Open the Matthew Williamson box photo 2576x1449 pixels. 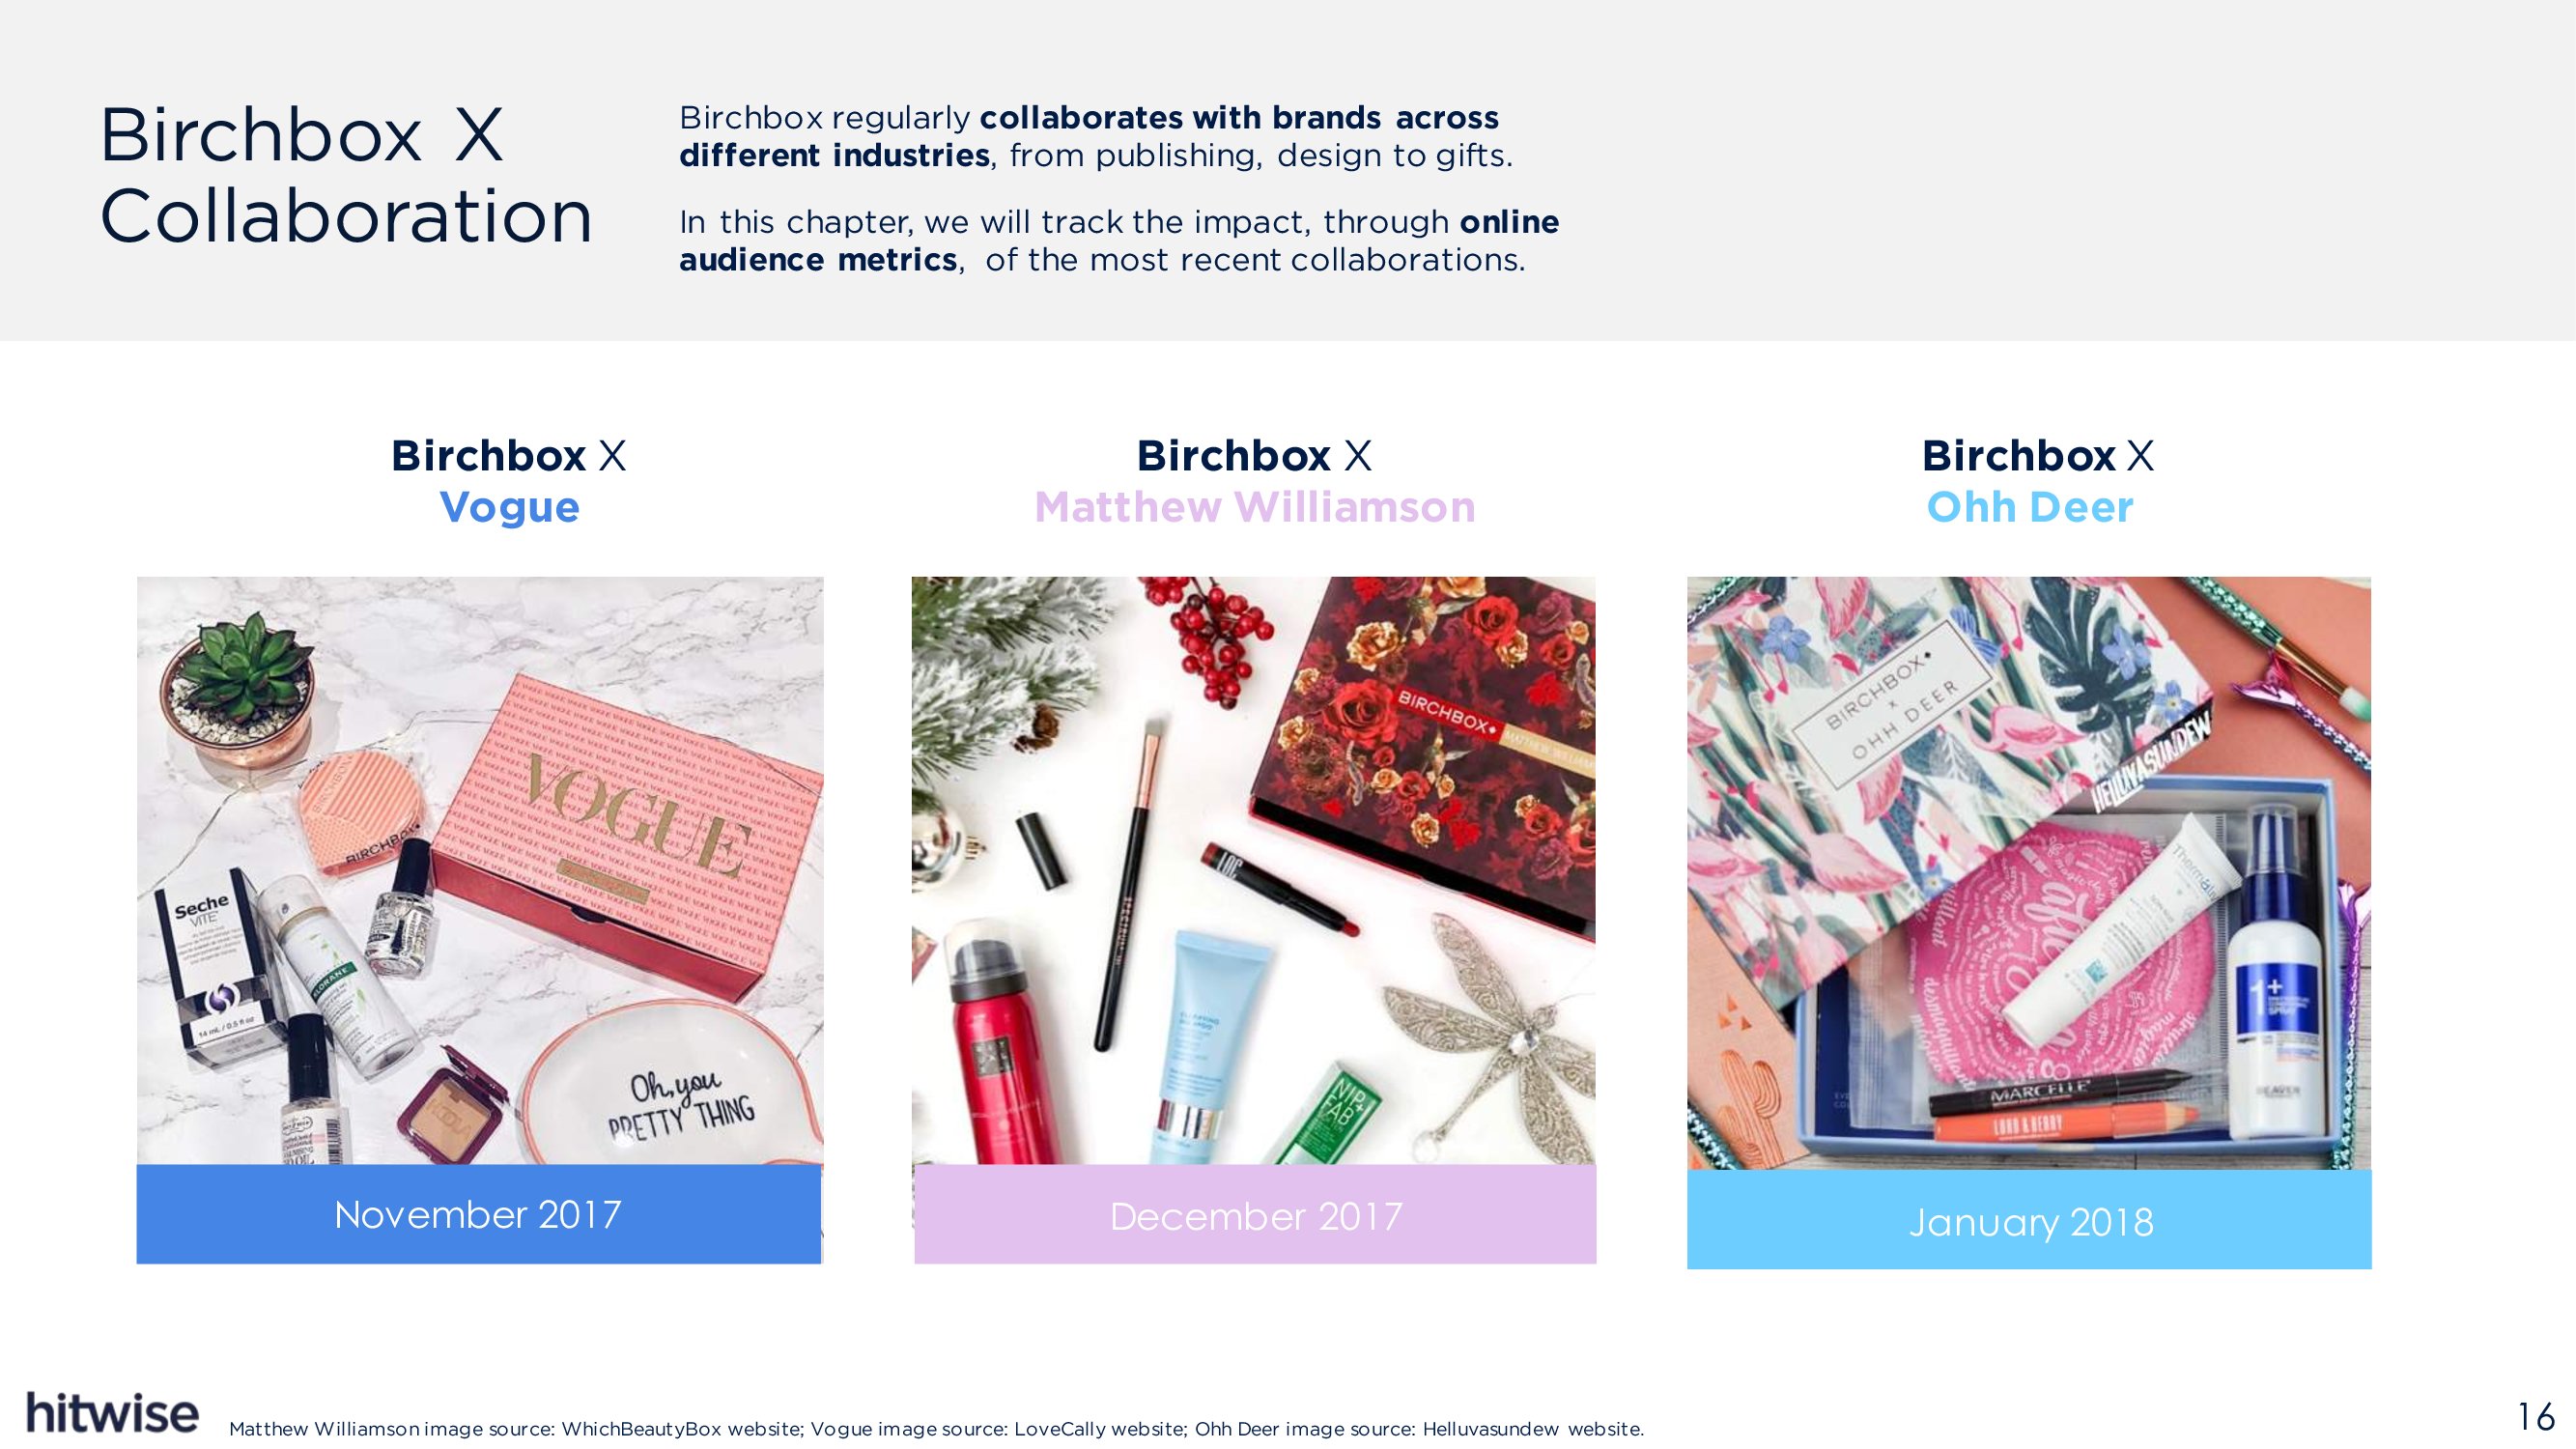click(1254, 870)
